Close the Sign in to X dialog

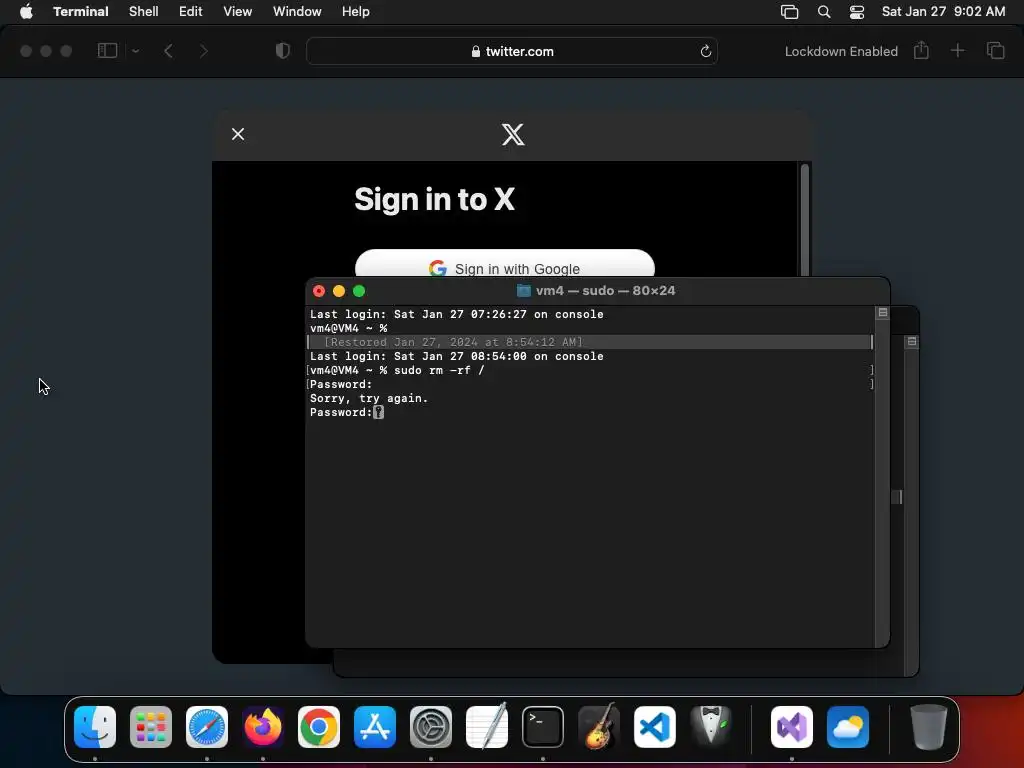(238, 134)
